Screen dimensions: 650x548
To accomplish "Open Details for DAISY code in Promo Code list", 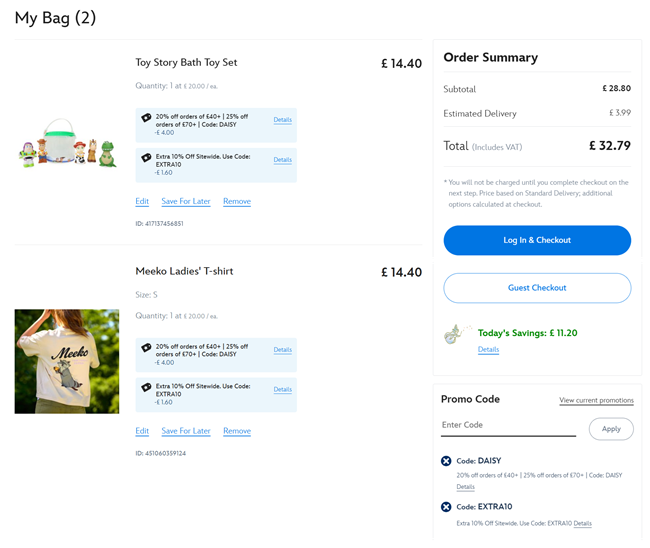I will 466,487.
